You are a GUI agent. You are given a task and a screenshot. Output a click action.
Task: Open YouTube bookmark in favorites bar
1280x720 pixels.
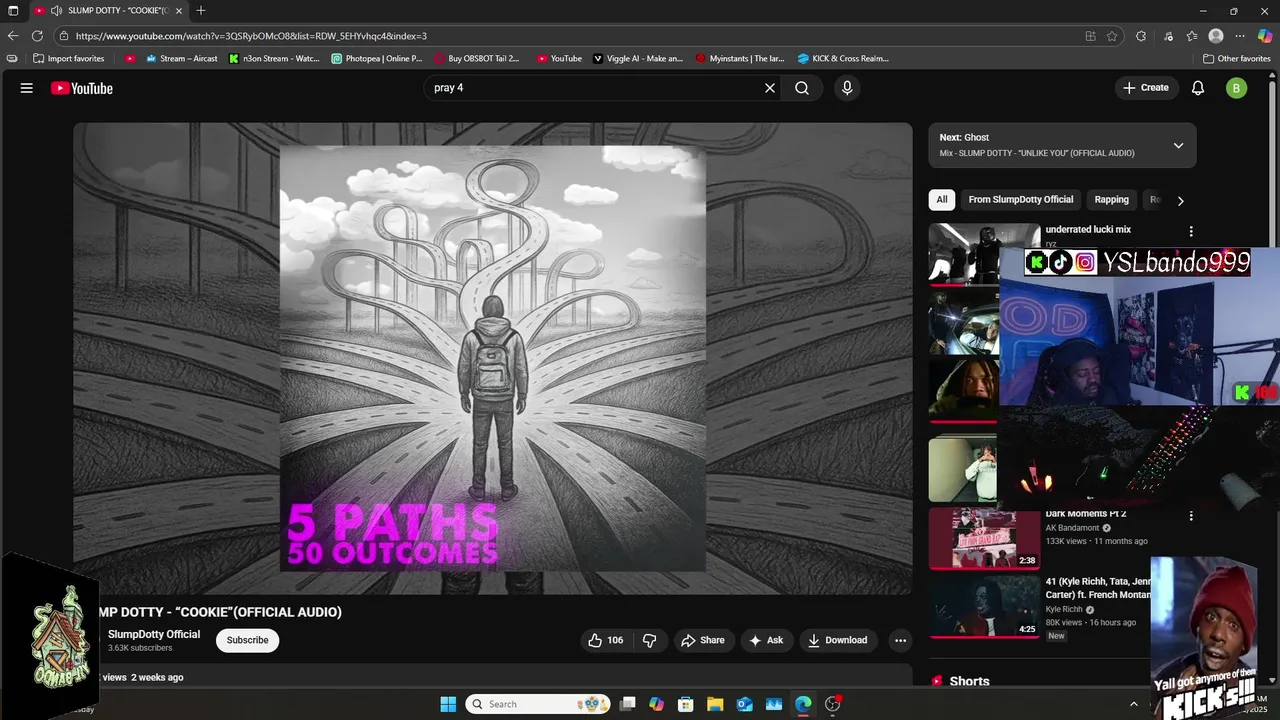click(x=559, y=58)
